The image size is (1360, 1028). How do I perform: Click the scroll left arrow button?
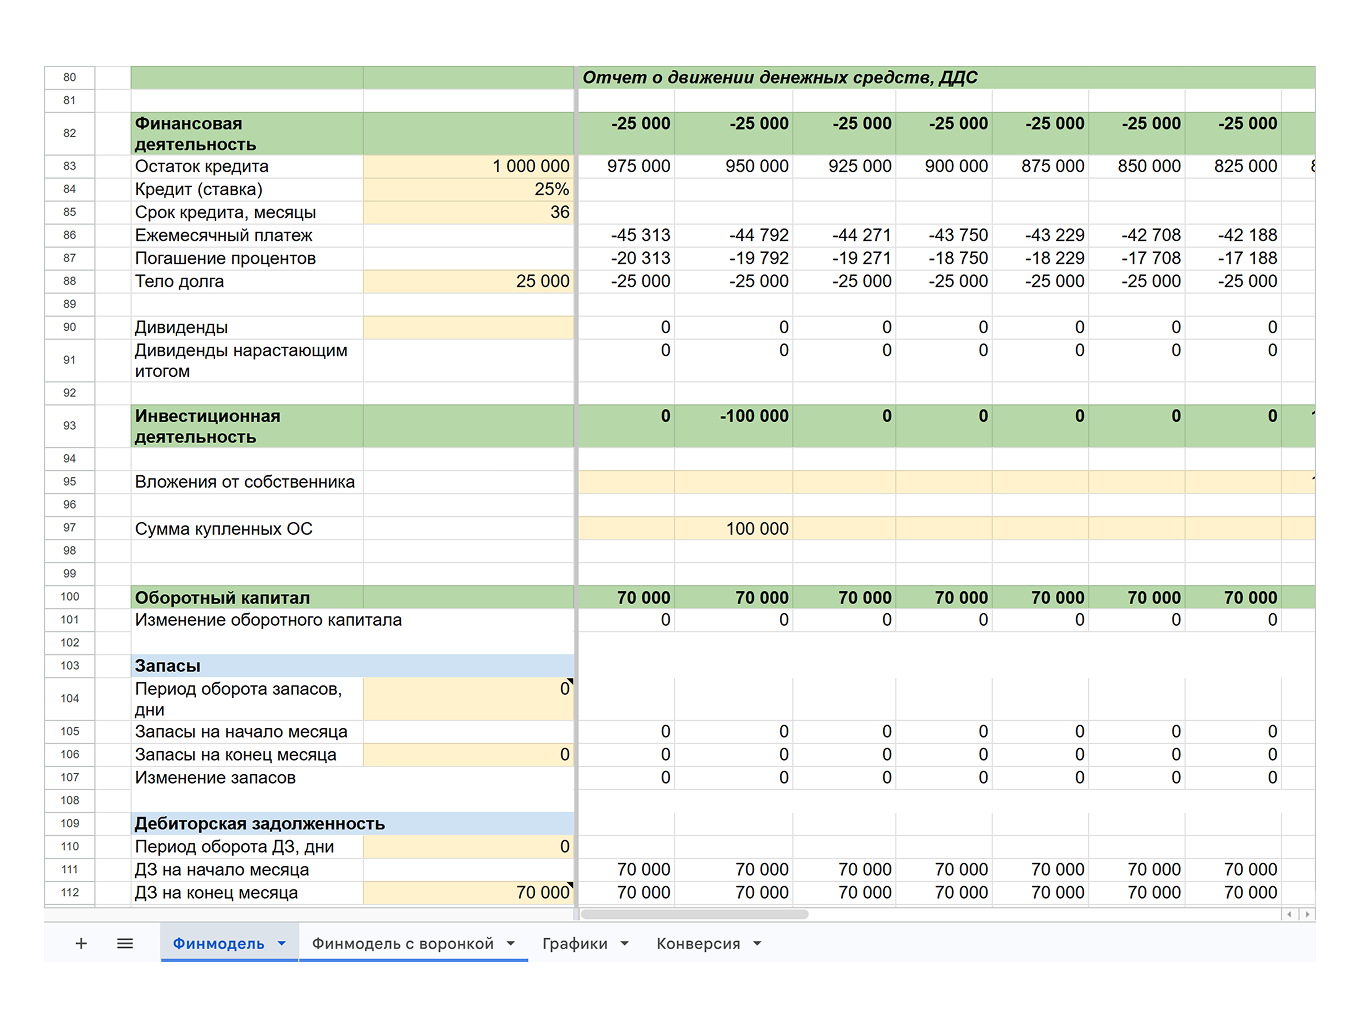pos(1290,914)
